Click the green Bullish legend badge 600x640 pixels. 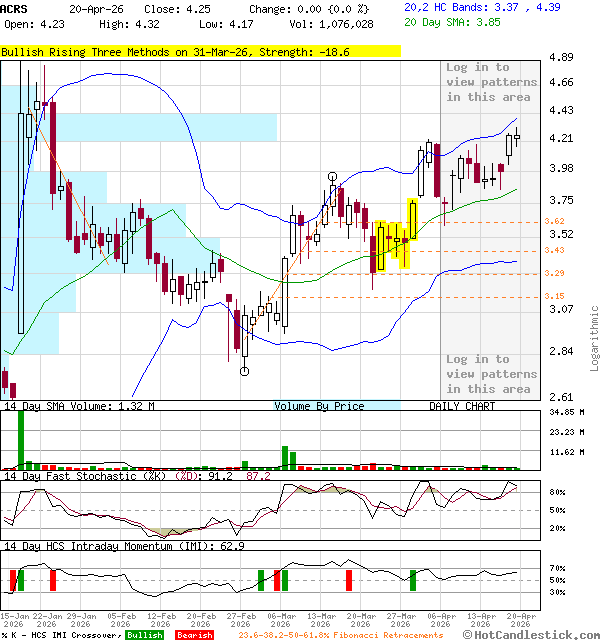pyautogui.click(x=146, y=635)
